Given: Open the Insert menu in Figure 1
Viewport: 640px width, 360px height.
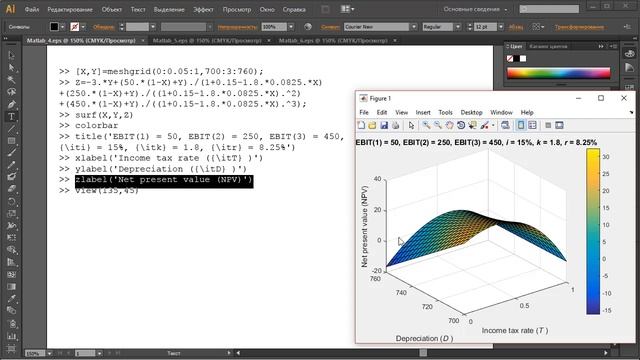Looking at the screenshot, I should pos(423,112).
